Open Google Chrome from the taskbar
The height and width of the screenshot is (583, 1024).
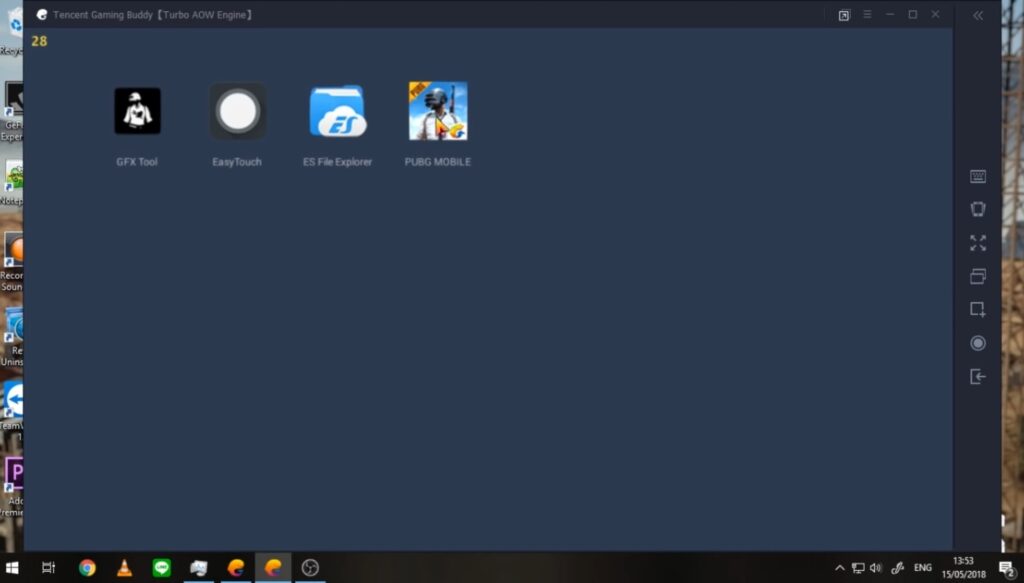pyautogui.click(x=87, y=568)
